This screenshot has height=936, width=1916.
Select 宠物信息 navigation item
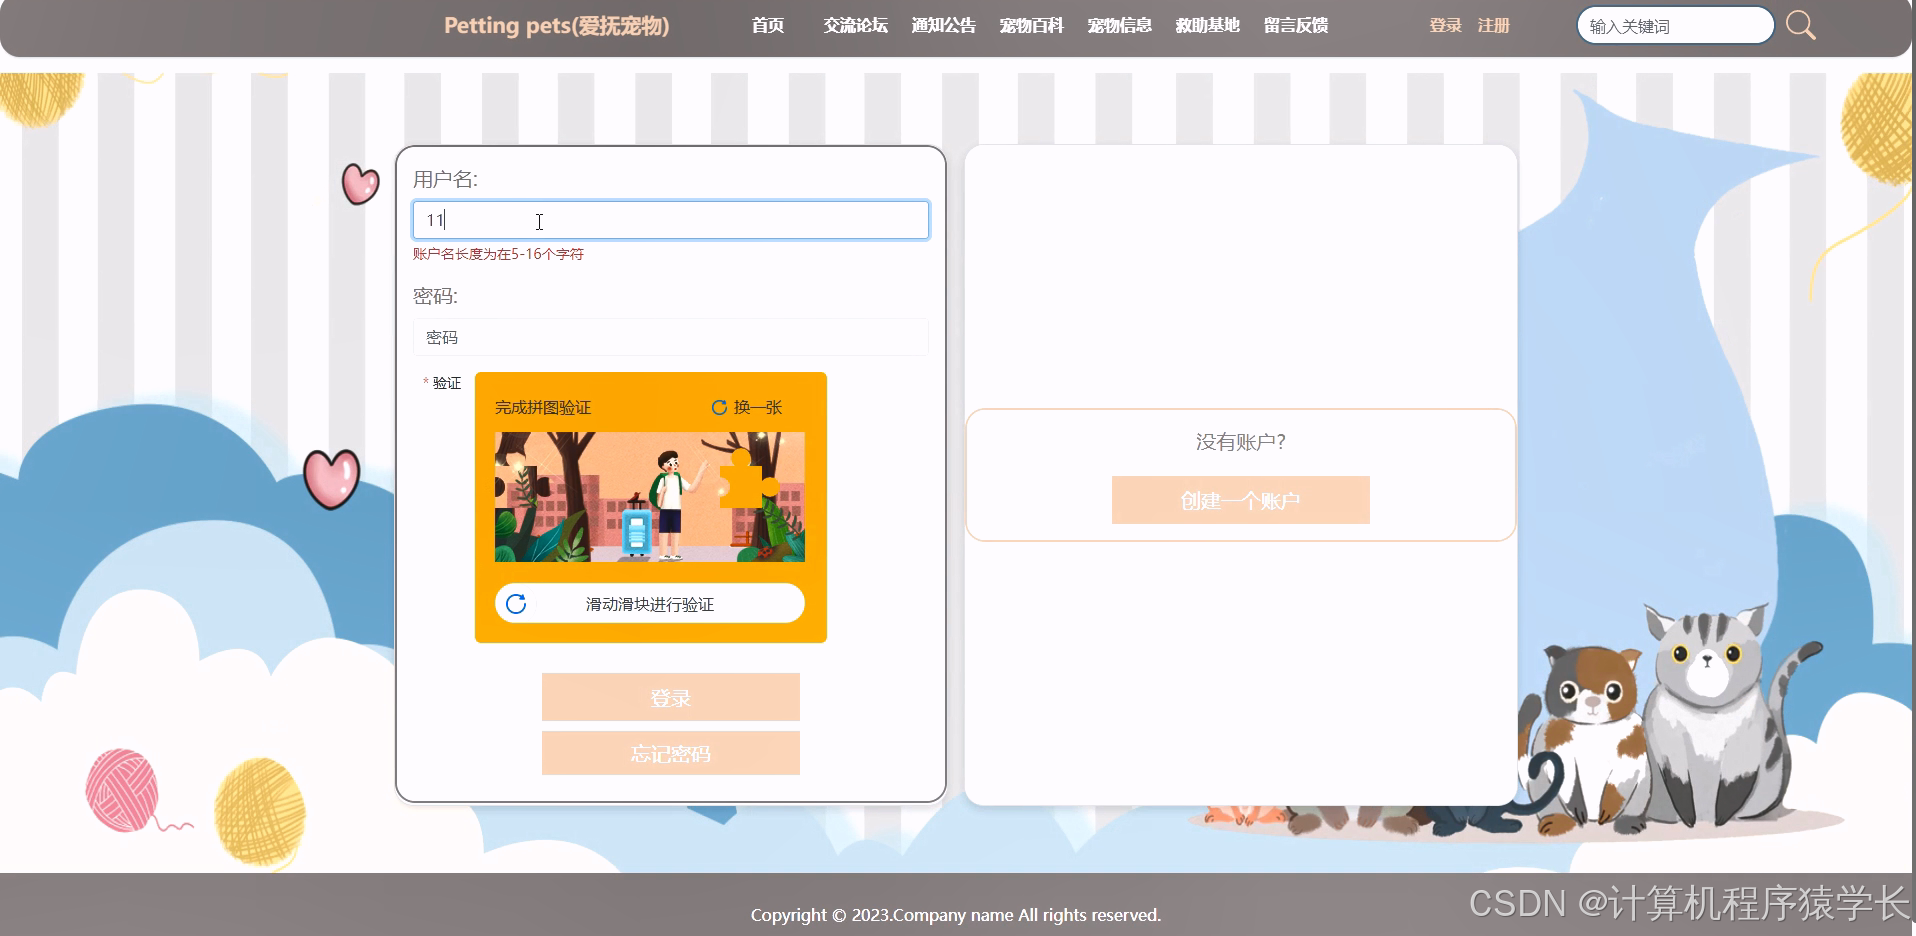pyautogui.click(x=1119, y=25)
